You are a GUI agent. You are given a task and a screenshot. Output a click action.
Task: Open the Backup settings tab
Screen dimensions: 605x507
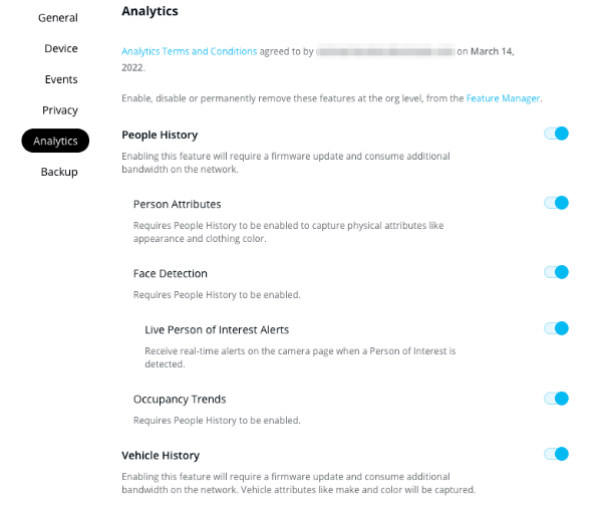(x=59, y=172)
